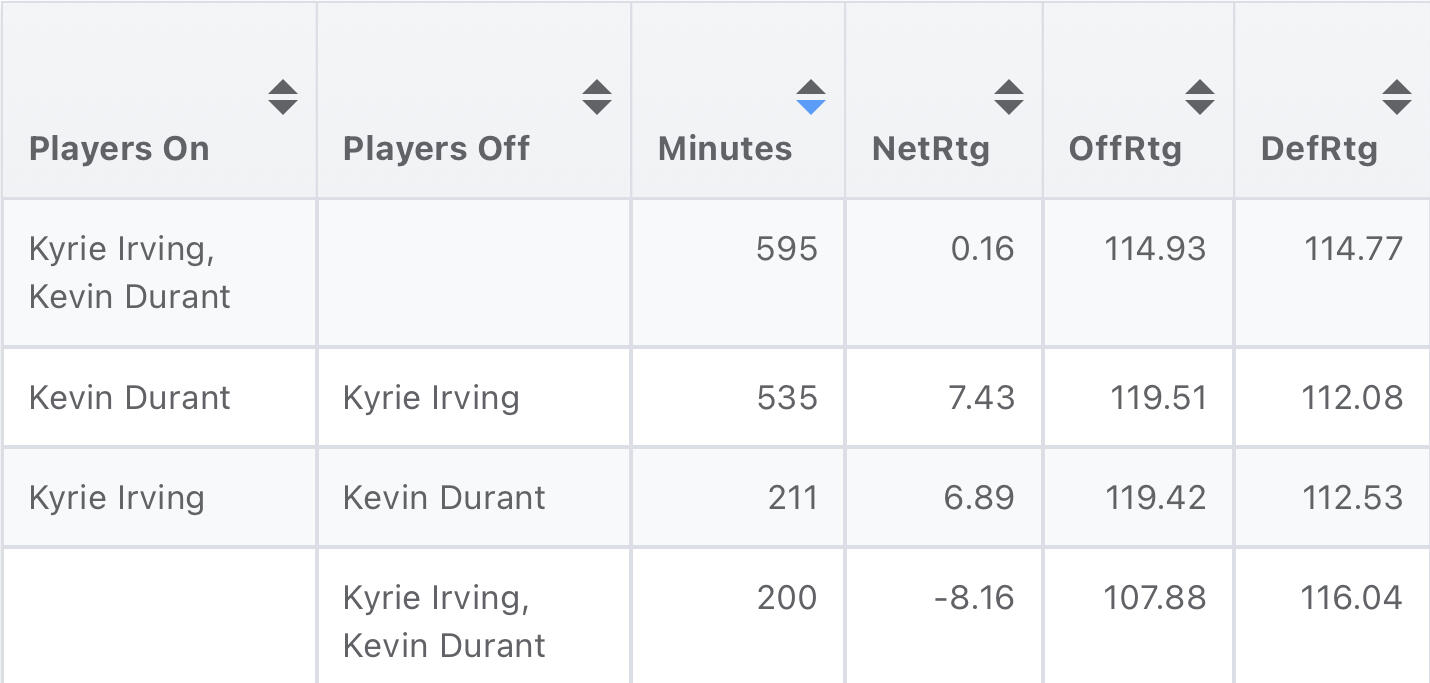Image resolution: width=1430 pixels, height=683 pixels.
Task: Select the Players On column header label
Action: tap(119, 149)
